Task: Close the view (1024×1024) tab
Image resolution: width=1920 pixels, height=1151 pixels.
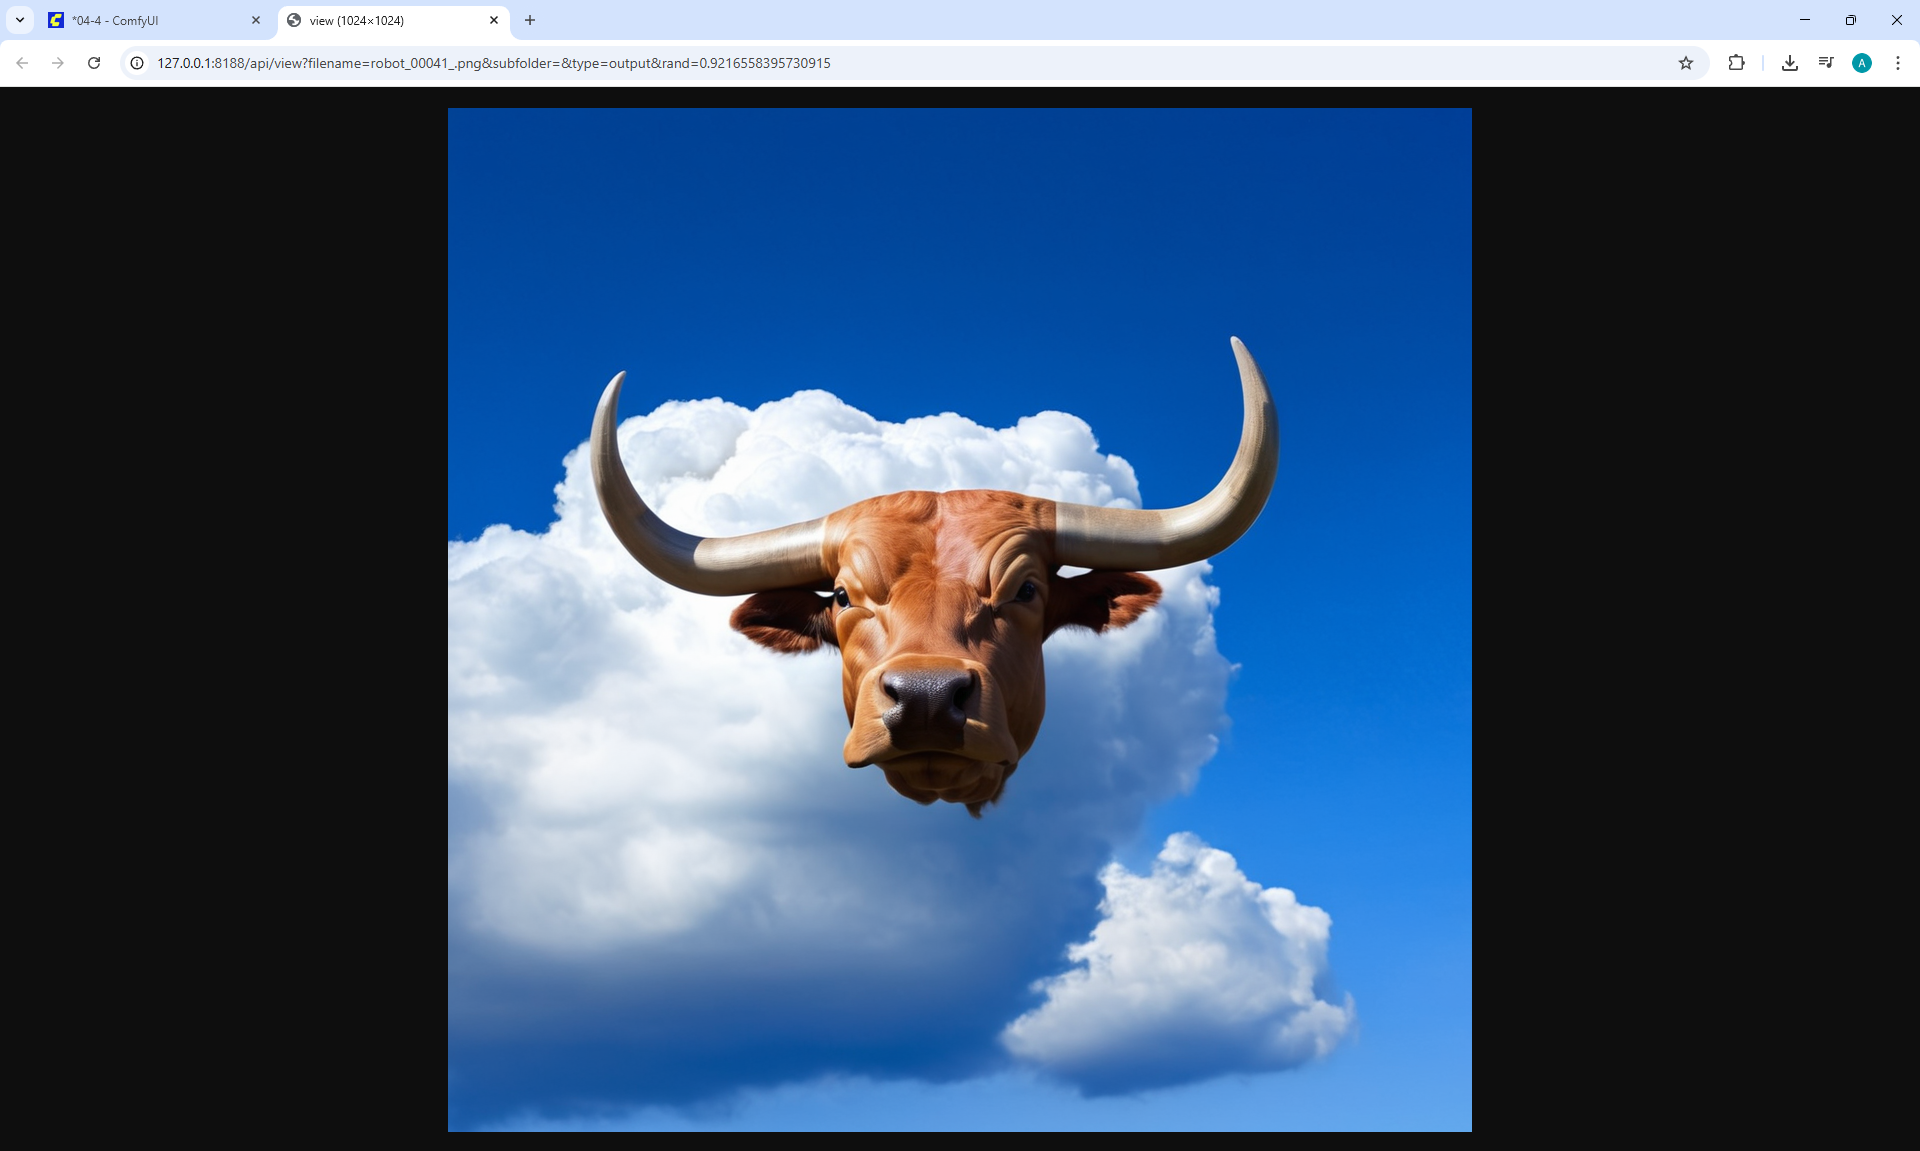Action: point(494,20)
